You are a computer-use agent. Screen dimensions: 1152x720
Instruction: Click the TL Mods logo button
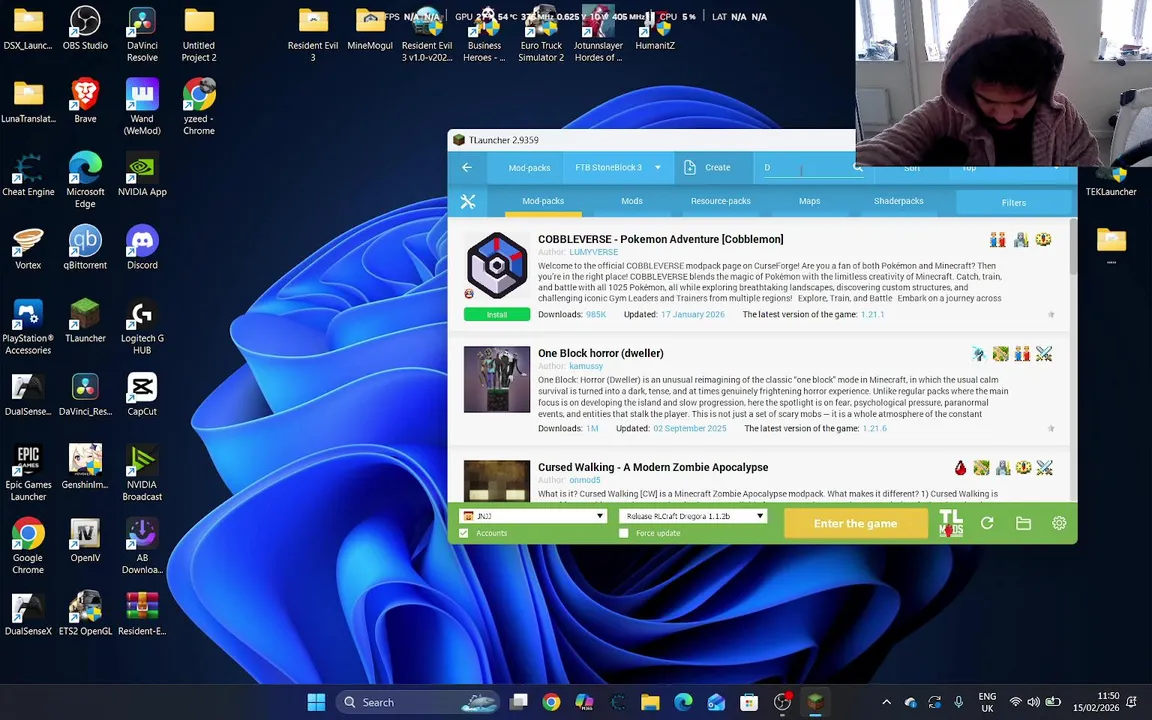point(951,523)
